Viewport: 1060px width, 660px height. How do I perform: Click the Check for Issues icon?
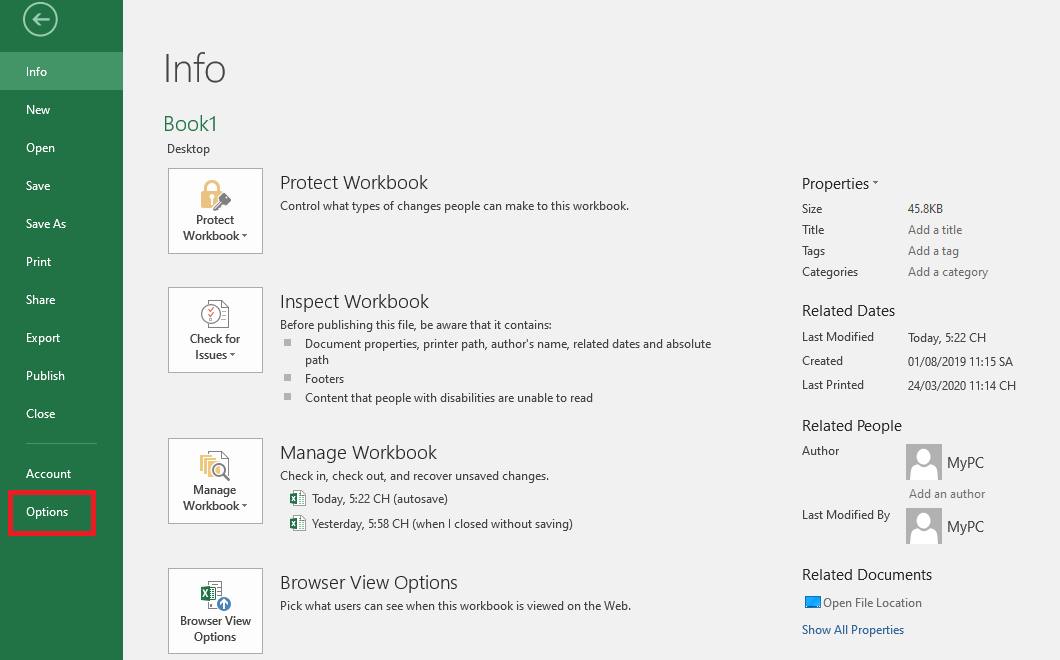[x=215, y=315]
